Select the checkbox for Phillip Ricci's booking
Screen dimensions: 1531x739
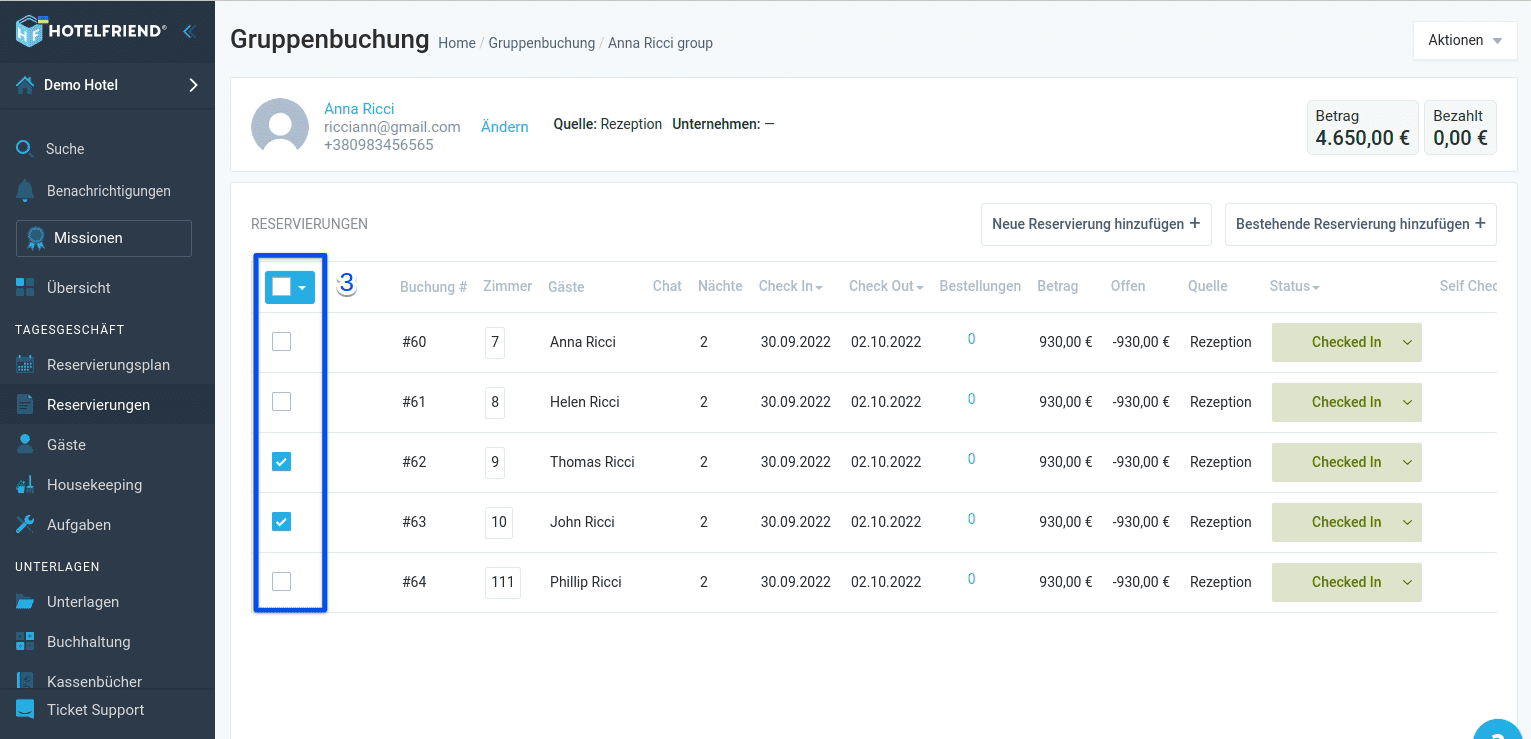click(x=282, y=582)
